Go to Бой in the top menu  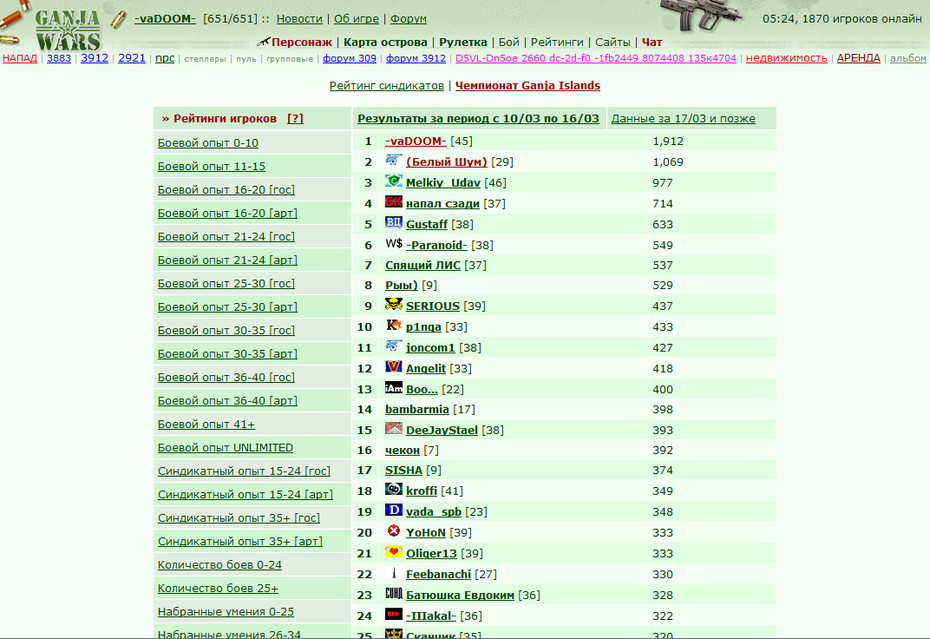click(508, 42)
